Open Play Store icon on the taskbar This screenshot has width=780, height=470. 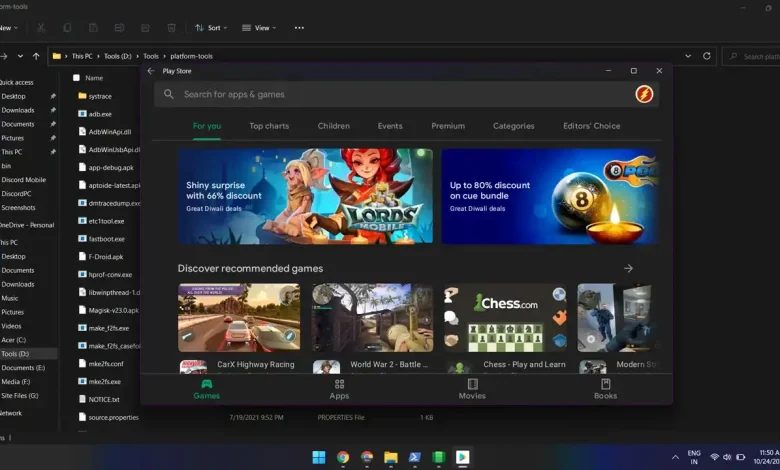463,457
